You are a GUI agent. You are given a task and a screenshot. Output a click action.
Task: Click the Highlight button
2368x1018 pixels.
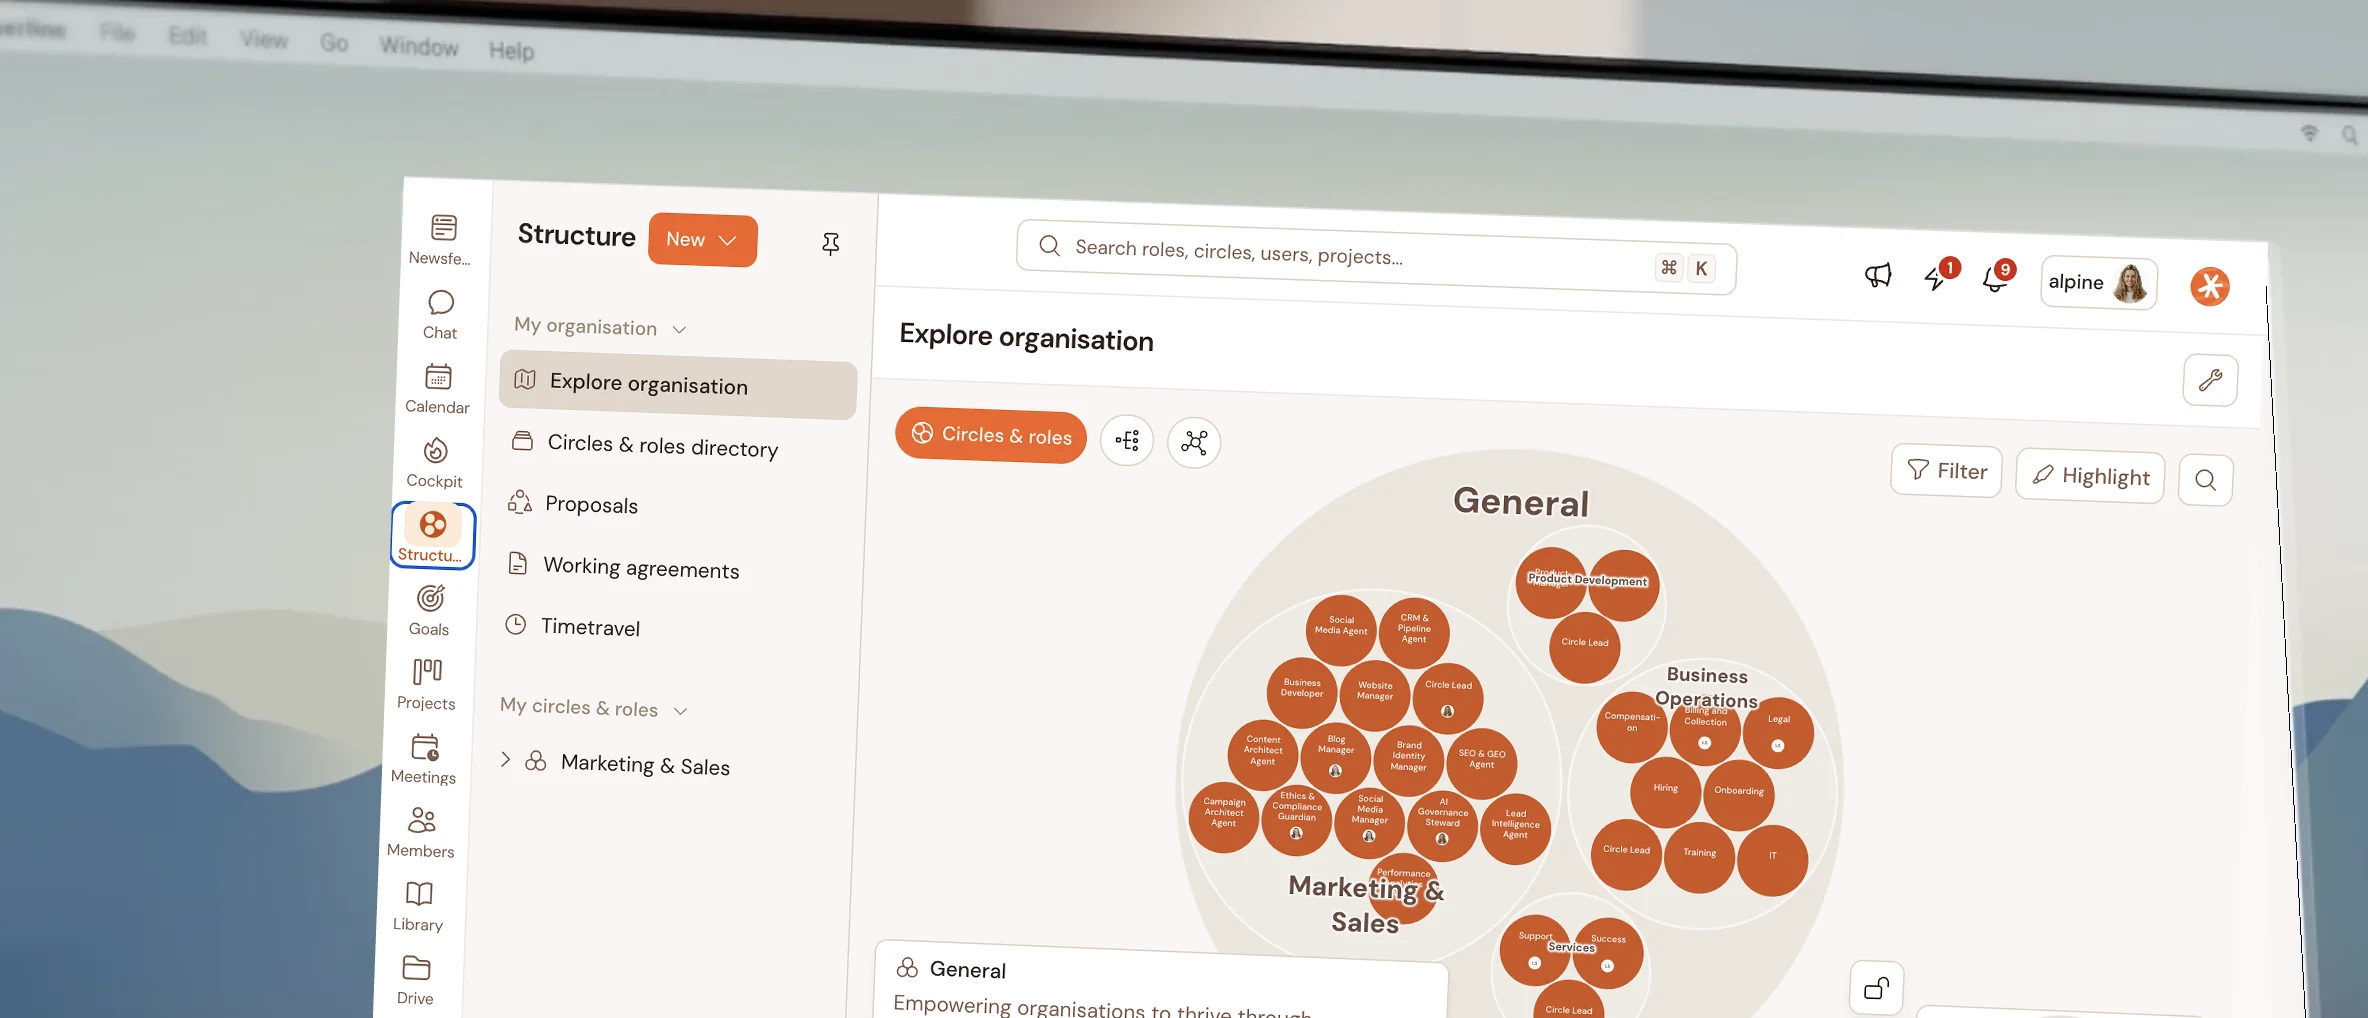point(2090,476)
